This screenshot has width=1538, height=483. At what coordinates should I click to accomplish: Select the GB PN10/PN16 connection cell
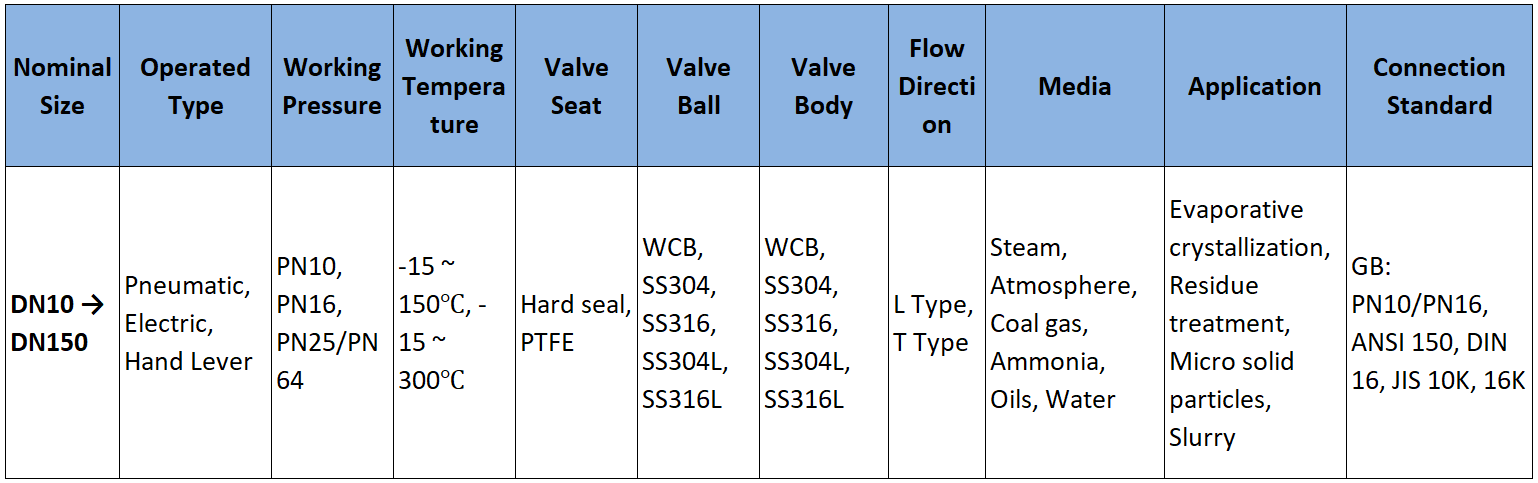(x=1438, y=323)
